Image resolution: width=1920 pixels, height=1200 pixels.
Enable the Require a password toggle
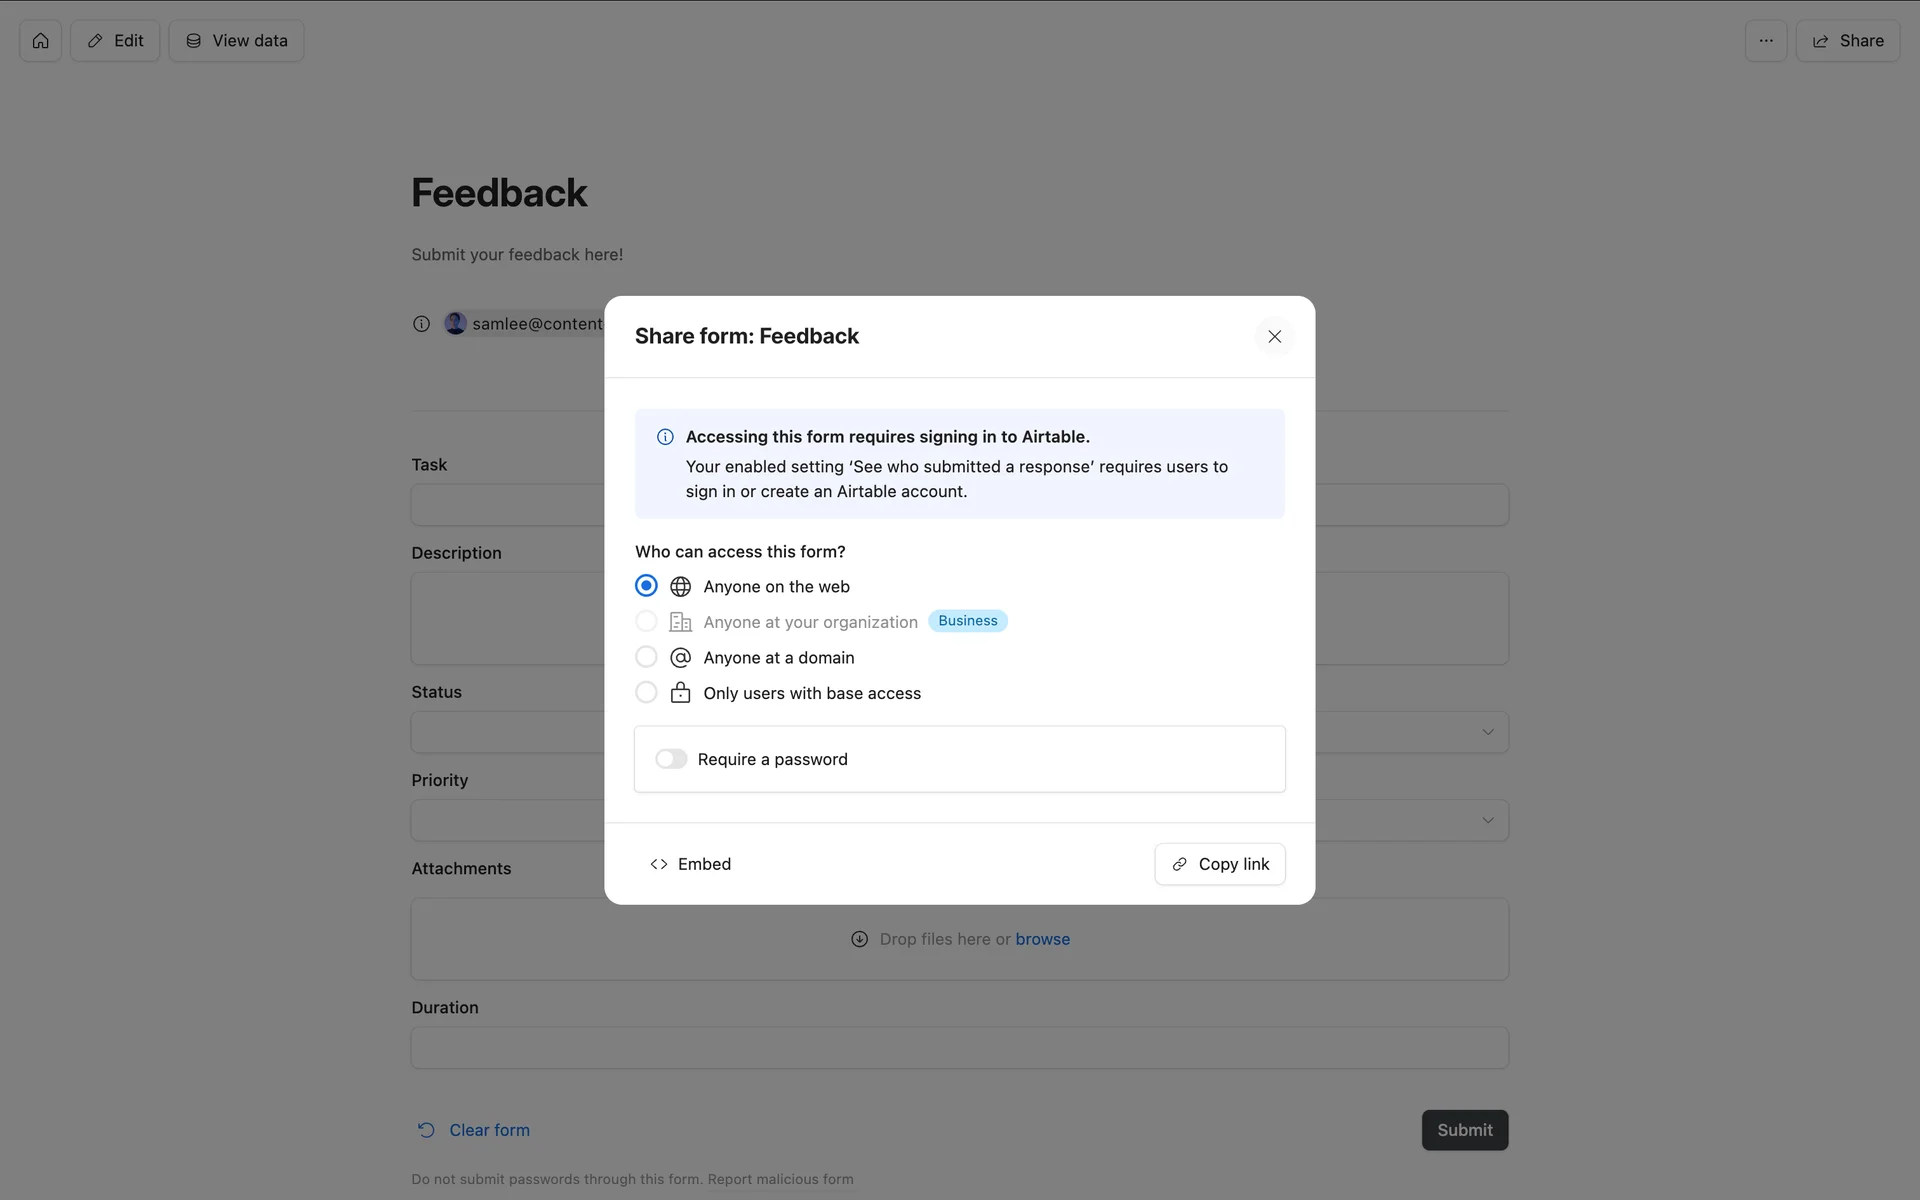(671, 759)
